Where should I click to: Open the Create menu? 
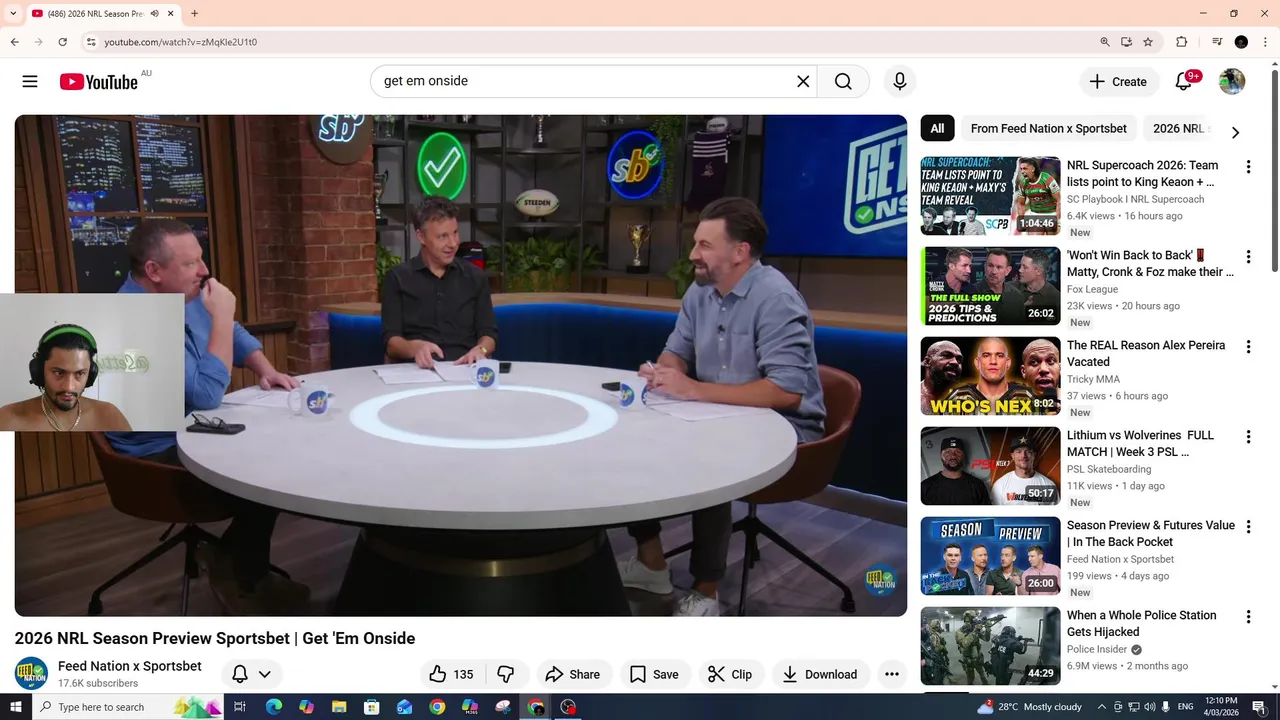(1119, 82)
